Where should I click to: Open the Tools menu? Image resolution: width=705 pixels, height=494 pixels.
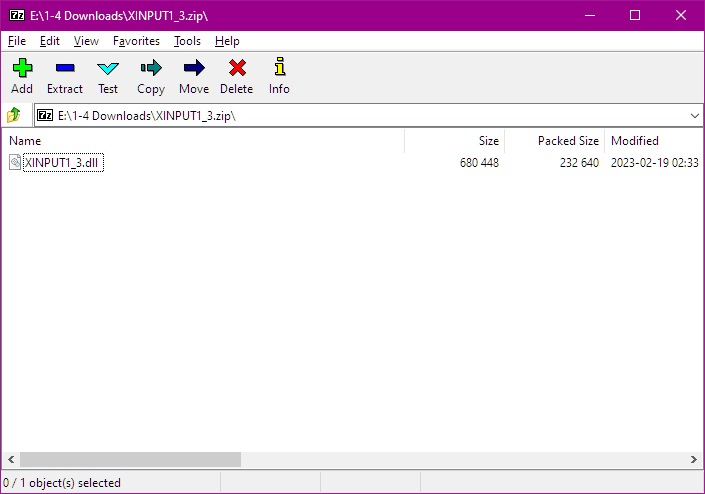(187, 41)
